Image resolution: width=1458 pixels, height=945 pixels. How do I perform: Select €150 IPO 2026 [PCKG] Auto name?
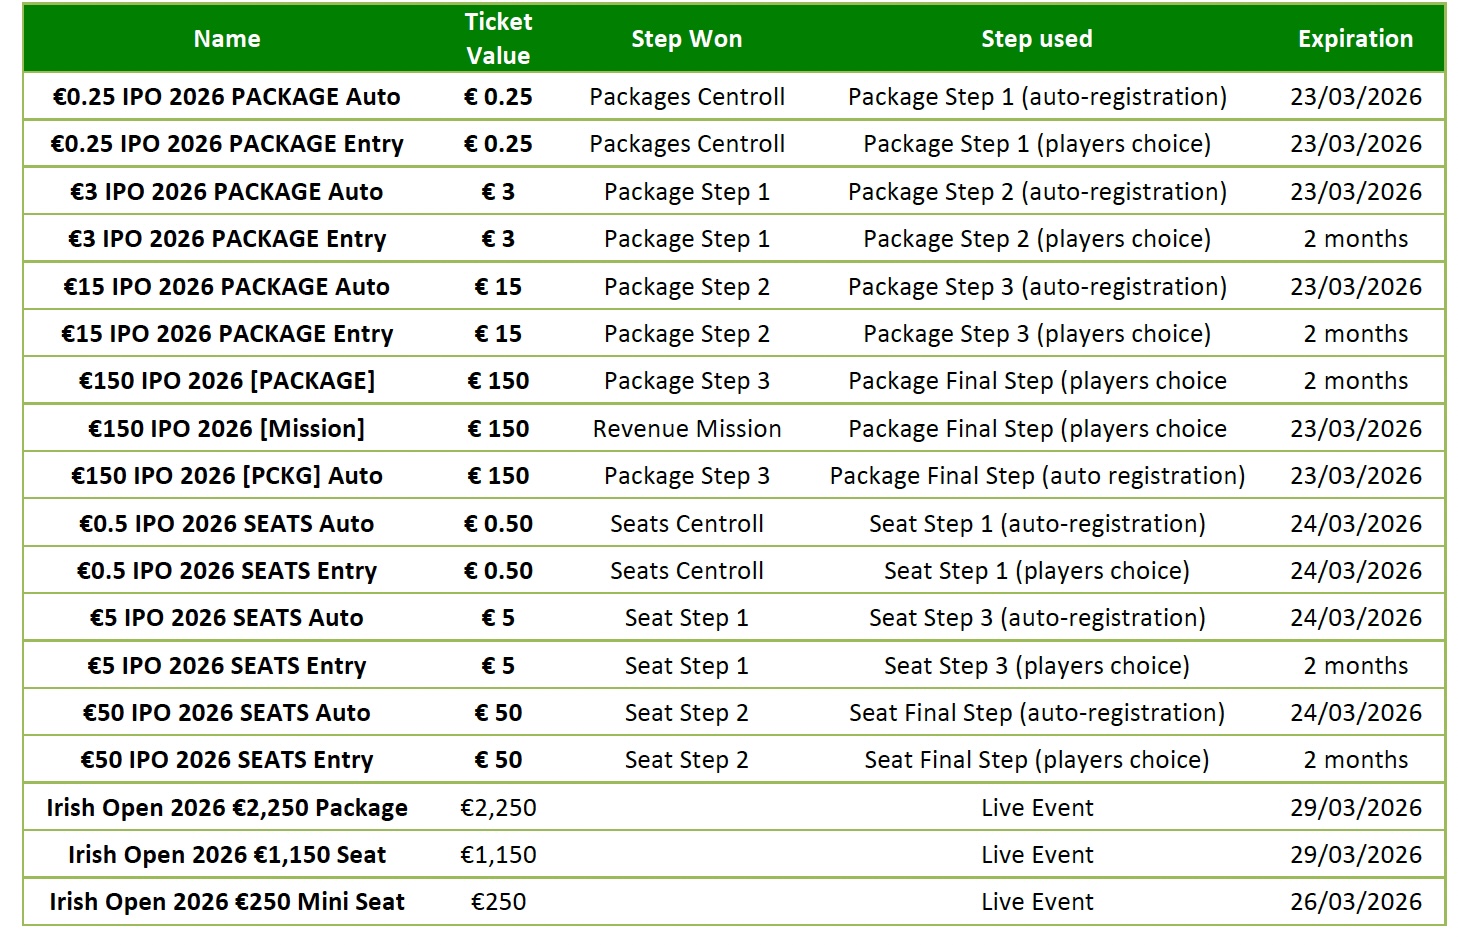[x=227, y=476]
